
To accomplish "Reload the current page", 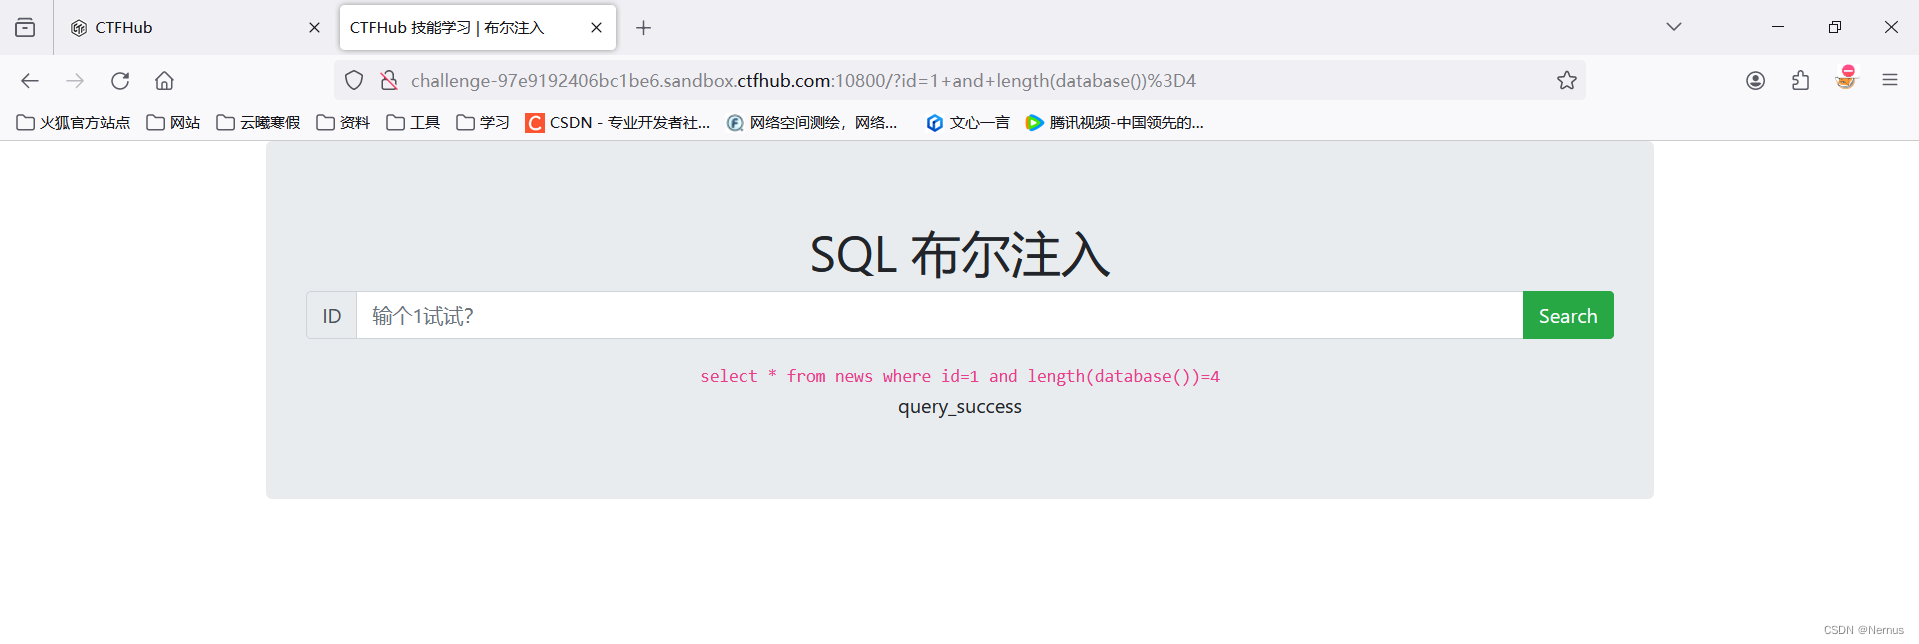I will click(x=120, y=81).
